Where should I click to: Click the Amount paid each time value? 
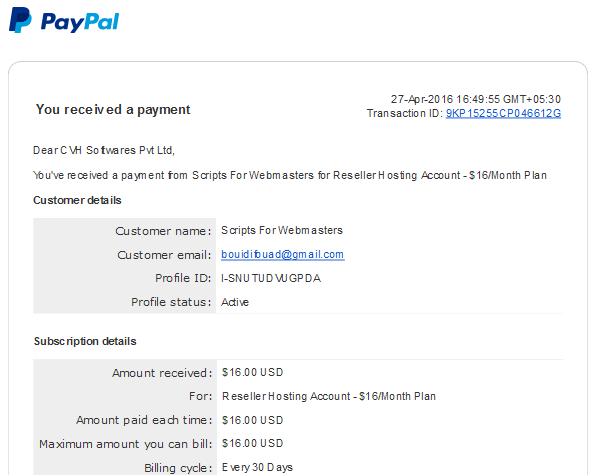[253, 420]
